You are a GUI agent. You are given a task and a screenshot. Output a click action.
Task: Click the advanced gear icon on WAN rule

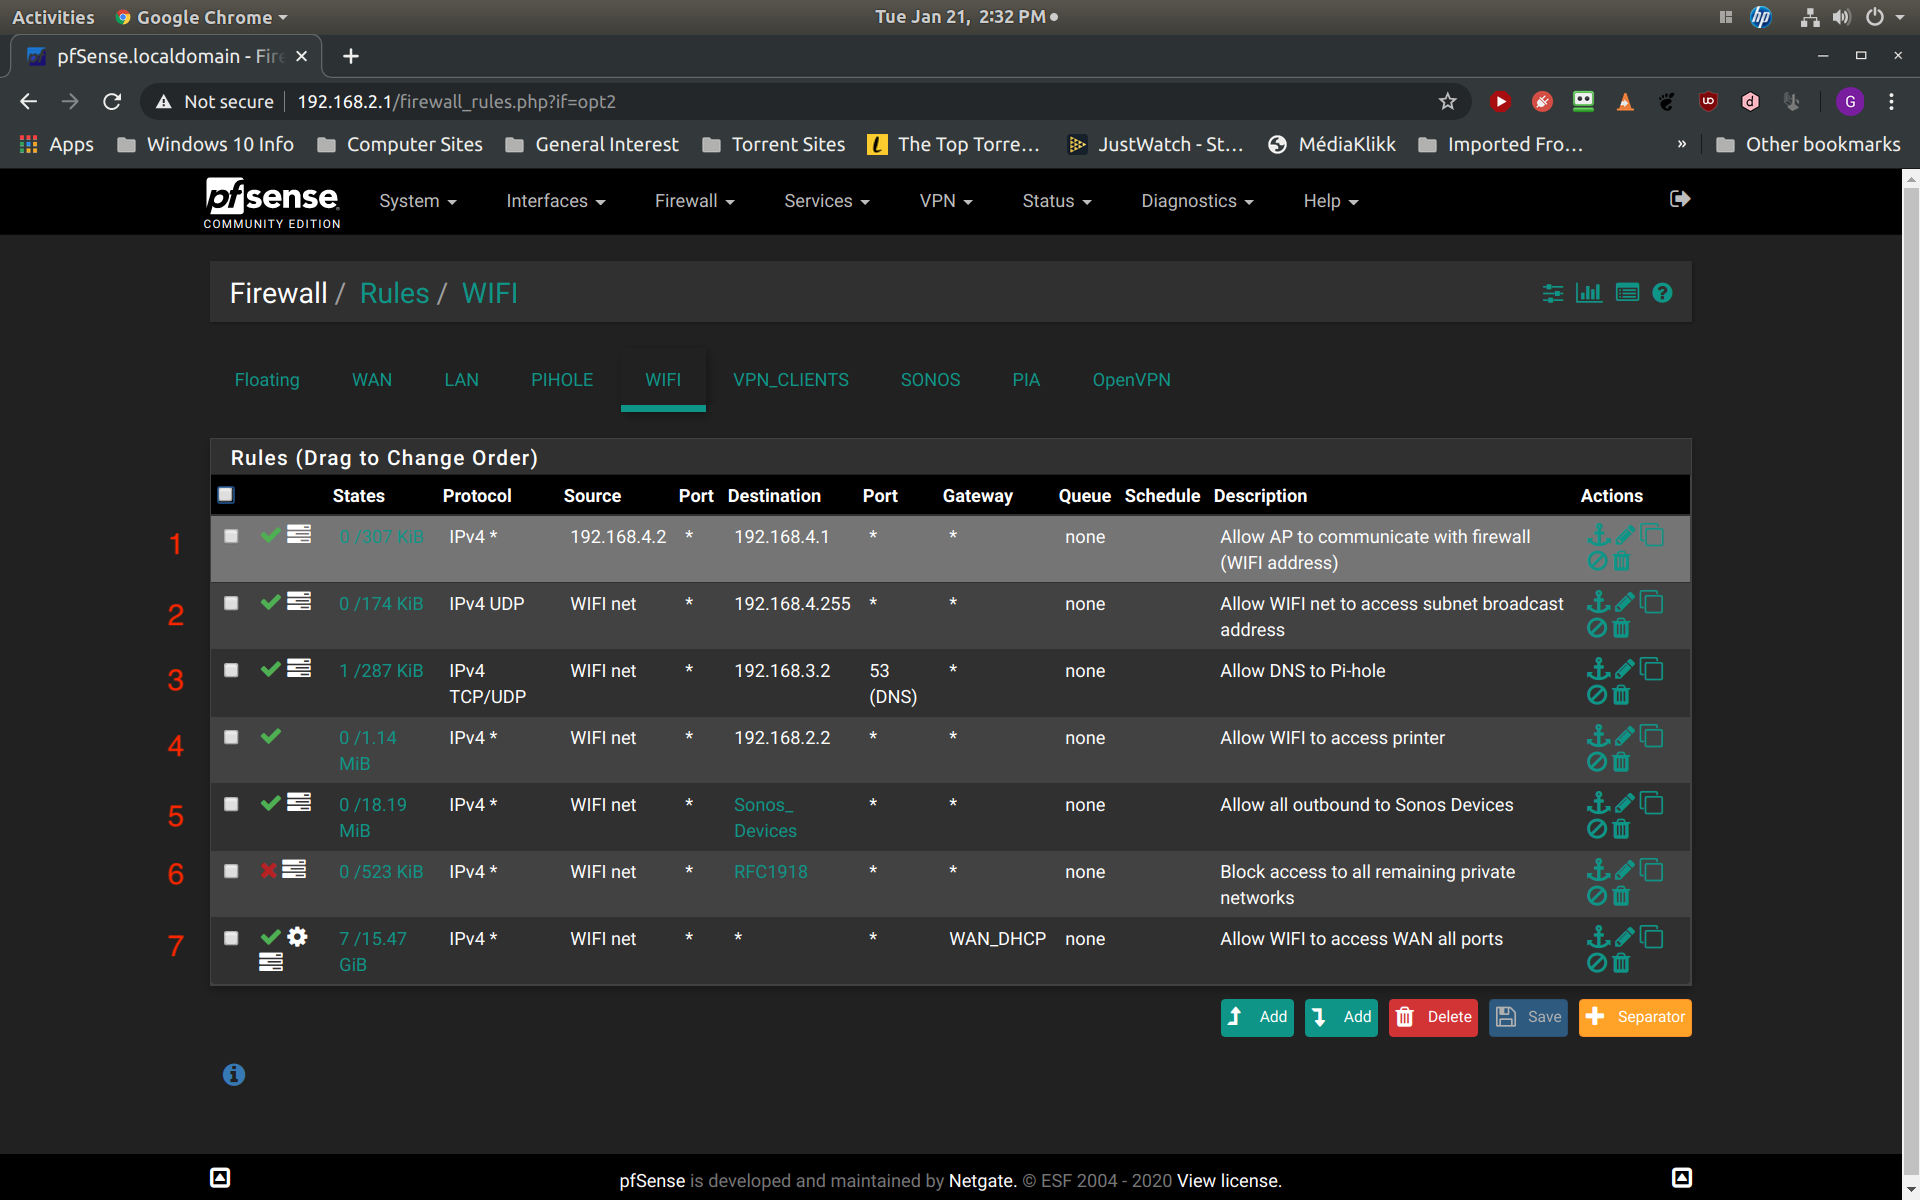click(x=297, y=937)
